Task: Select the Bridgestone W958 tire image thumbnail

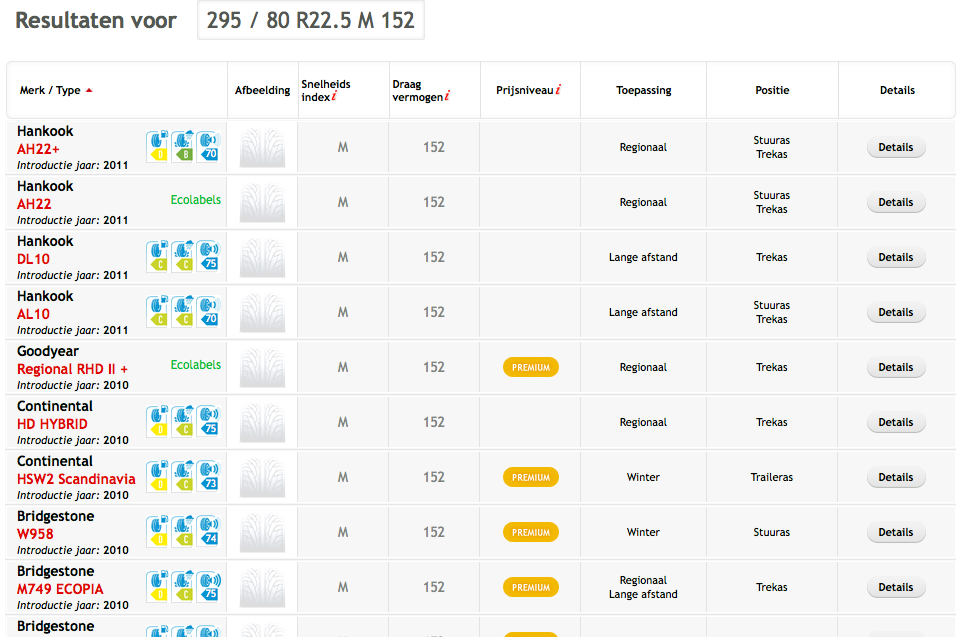Action: (x=262, y=532)
